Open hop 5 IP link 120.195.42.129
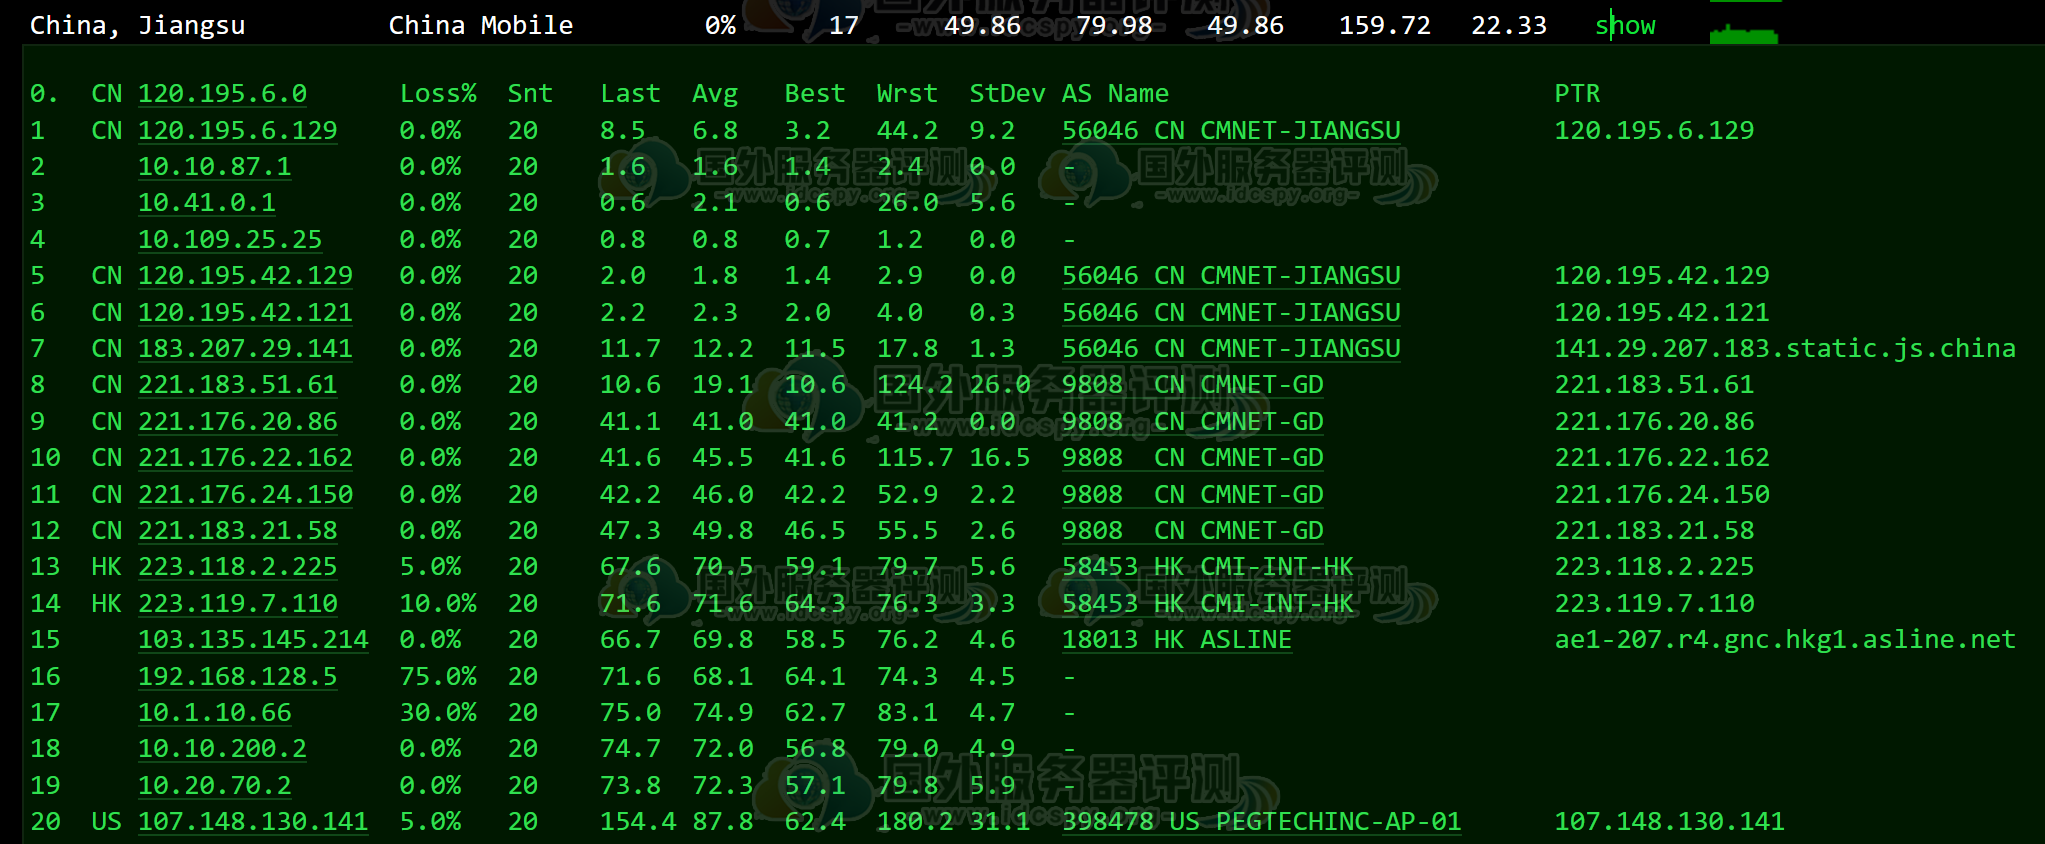Screen dimensions: 2045x844 click(245, 276)
